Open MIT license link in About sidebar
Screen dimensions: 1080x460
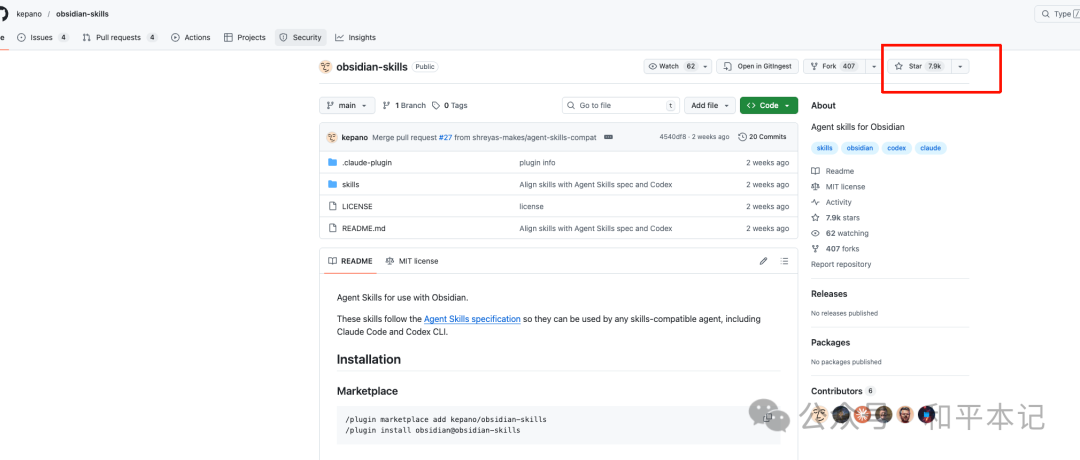pyautogui.click(x=838, y=187)
